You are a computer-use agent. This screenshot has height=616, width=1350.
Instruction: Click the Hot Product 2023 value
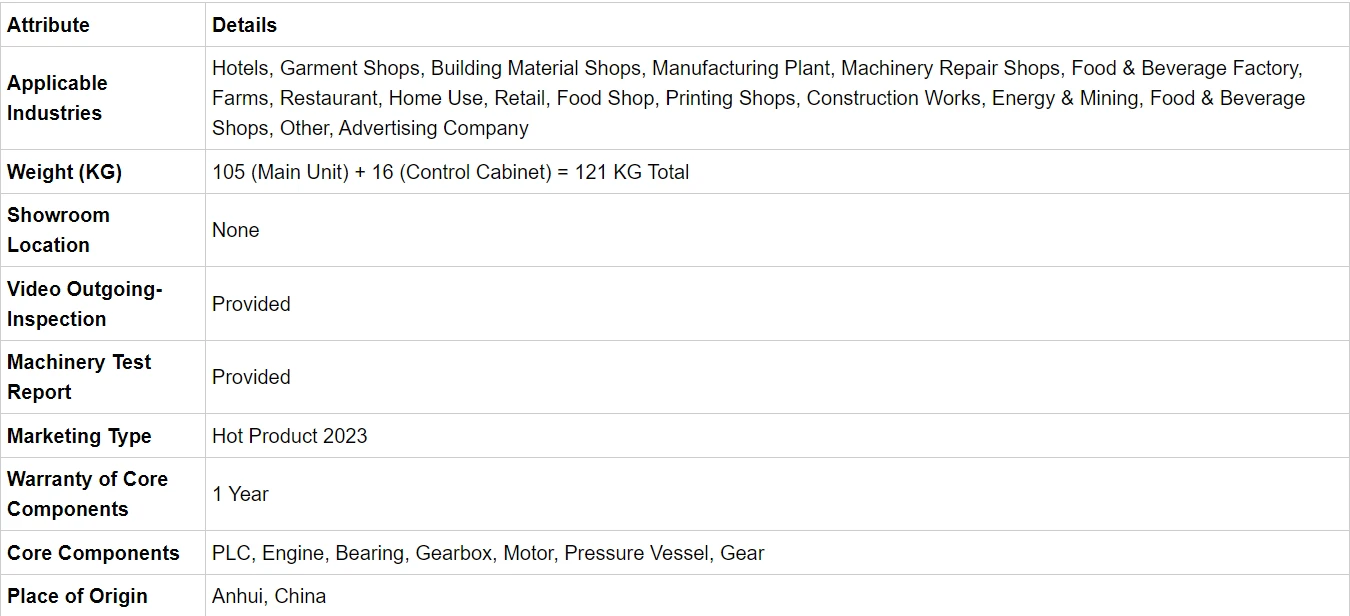coord(290,436)
